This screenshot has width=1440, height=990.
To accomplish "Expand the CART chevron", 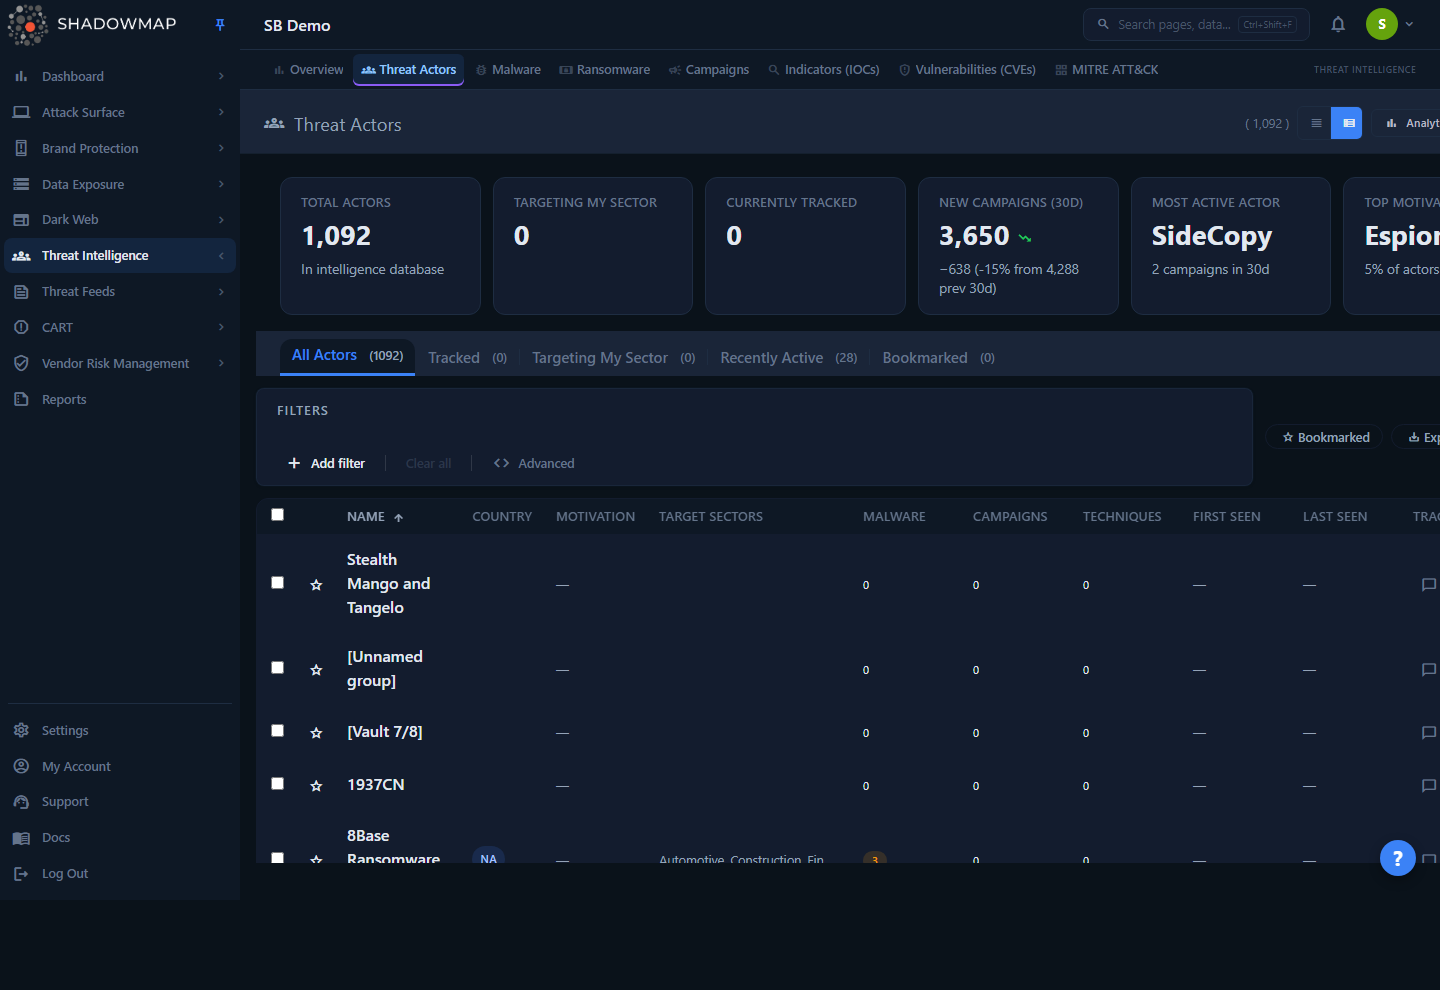I will point(221,327).
